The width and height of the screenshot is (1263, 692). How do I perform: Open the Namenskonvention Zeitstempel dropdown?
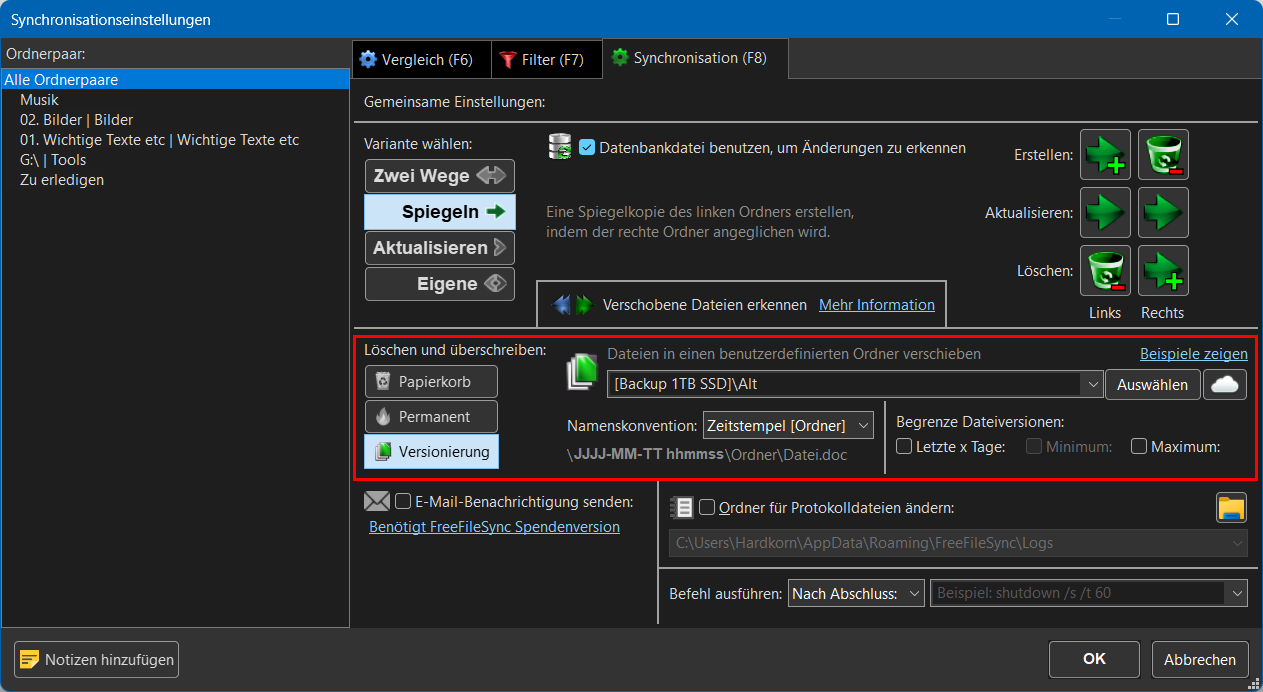click(789, 425)
